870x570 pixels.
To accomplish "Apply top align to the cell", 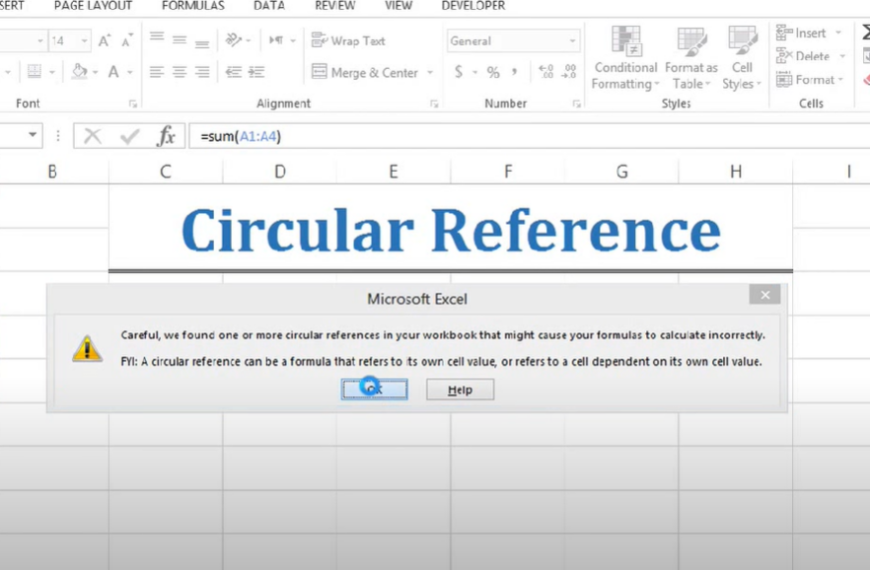I will coord(157,37).
